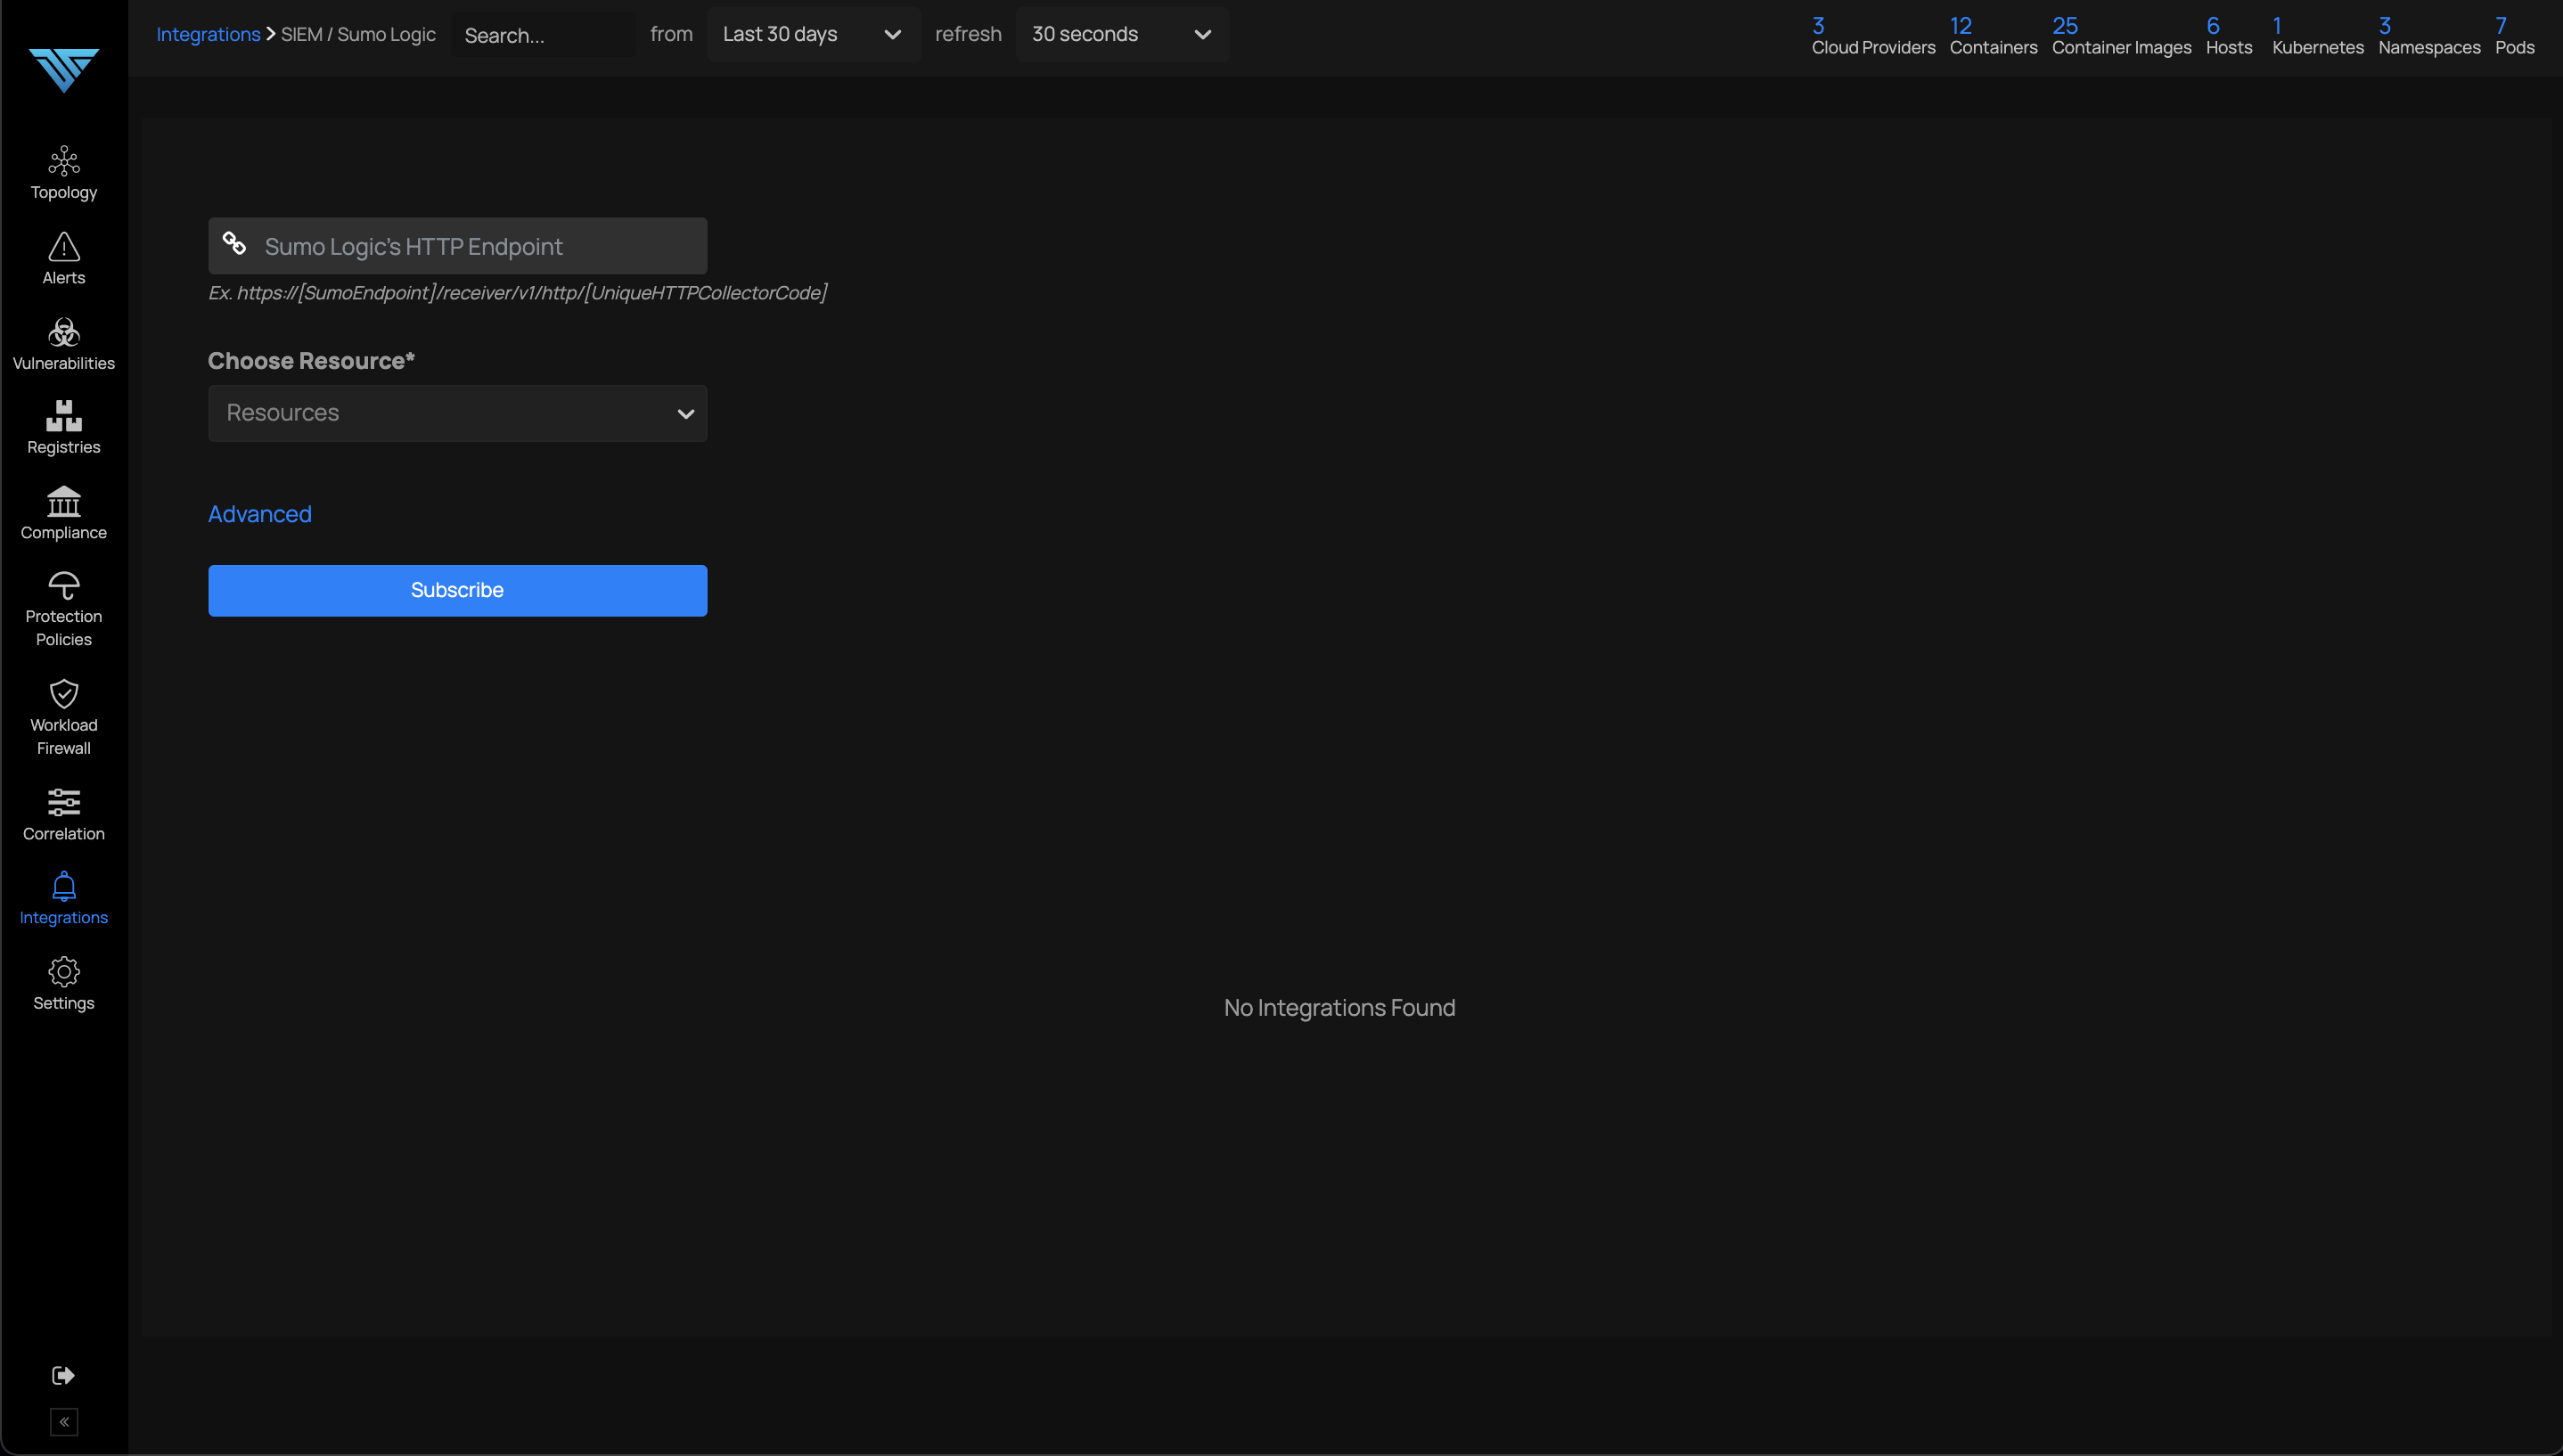Viewport: 2563px width, 1456px height.
Task: Expand the Resources dropdown
Action: coord(457,413)
